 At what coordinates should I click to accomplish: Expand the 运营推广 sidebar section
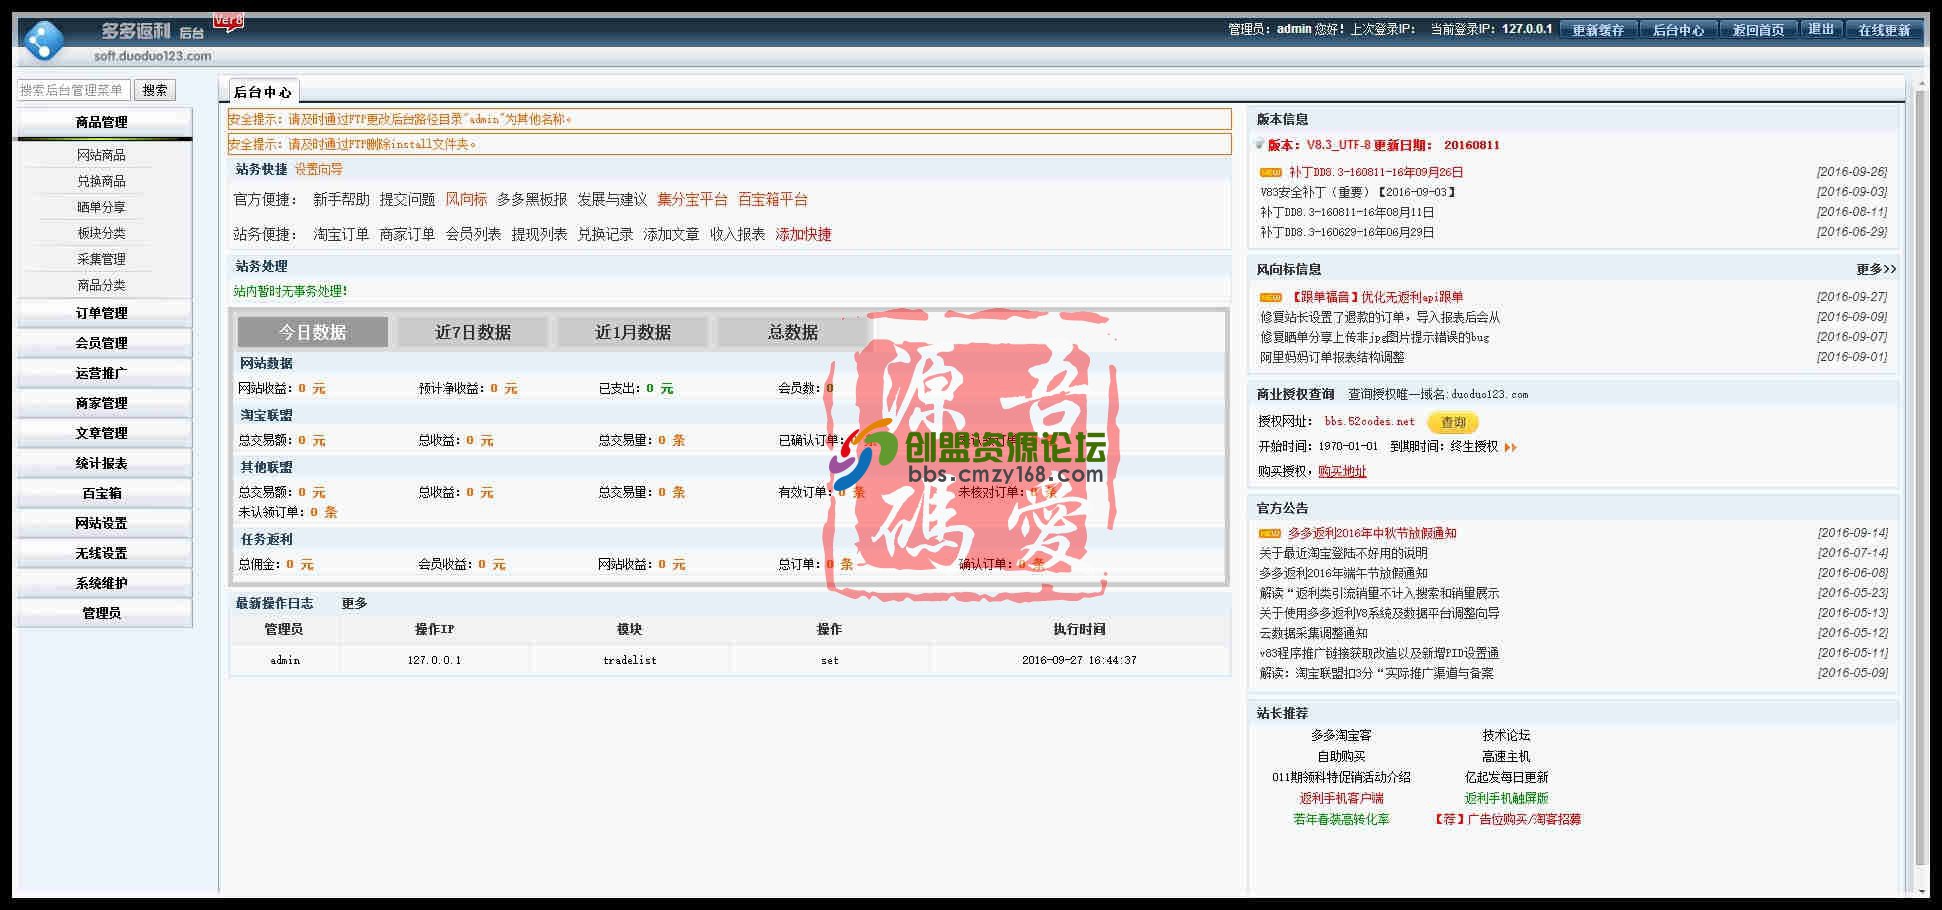tap(104, 373)
